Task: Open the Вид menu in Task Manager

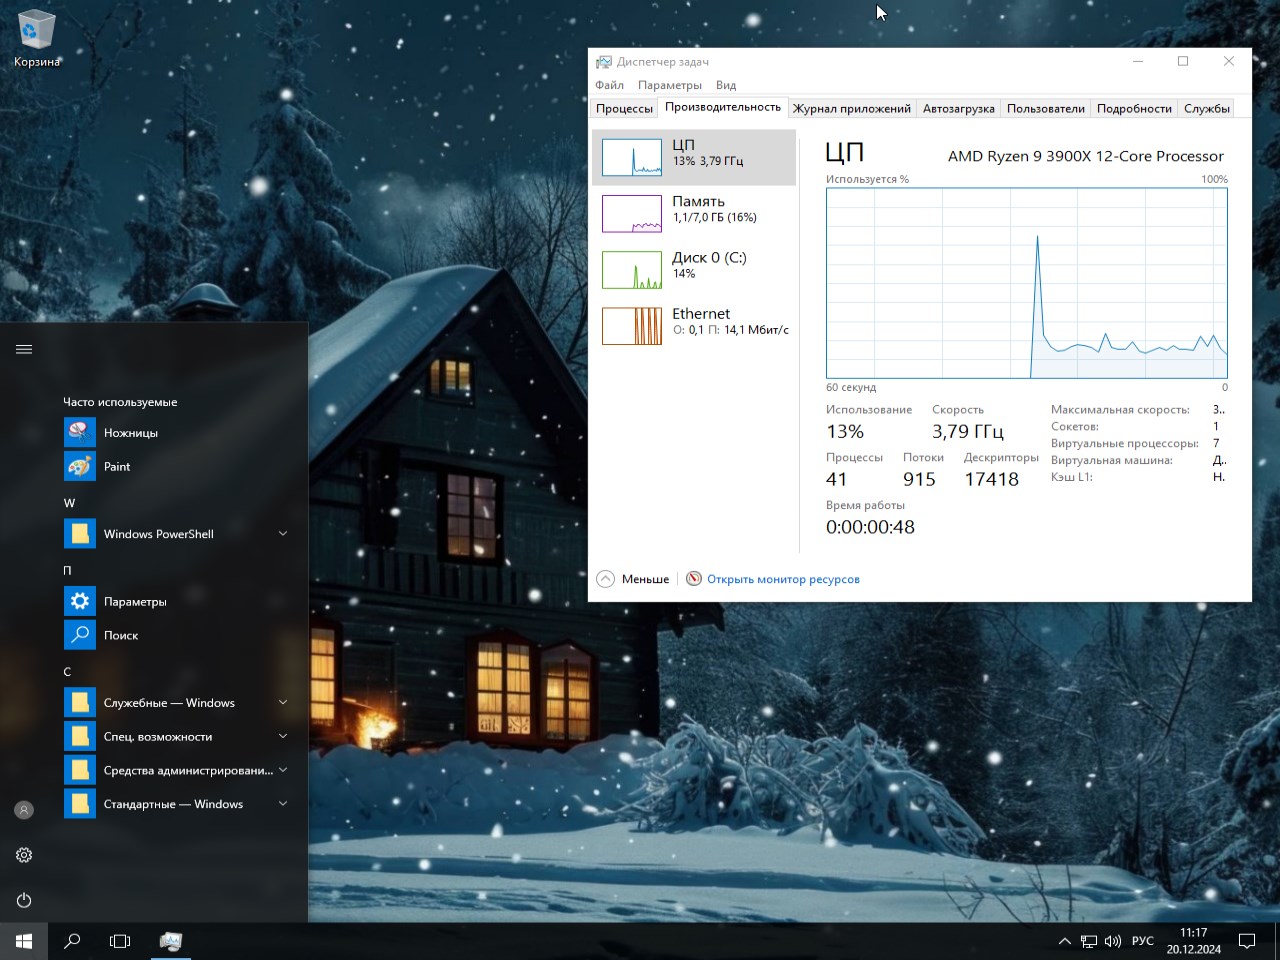Action: click(x=725, y=85)
